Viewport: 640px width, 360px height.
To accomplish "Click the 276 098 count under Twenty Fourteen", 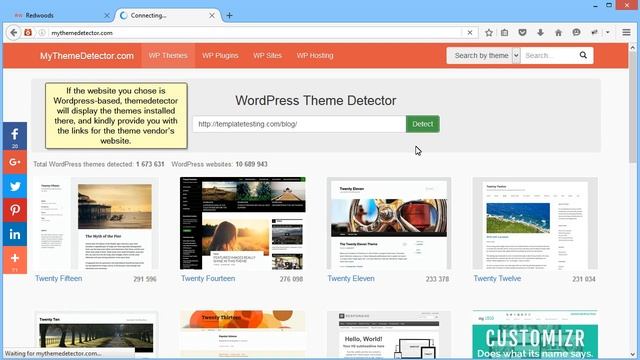I will tap(291, 279).
